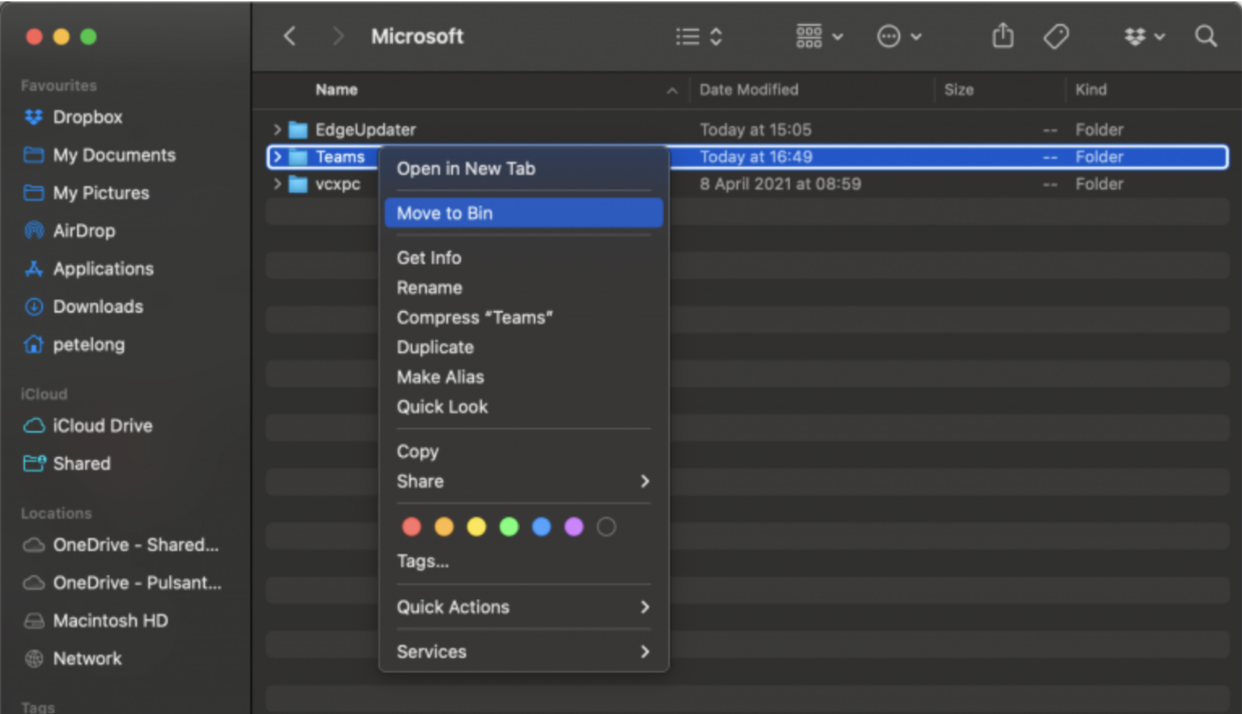Screen dimensions: 1242x714
Task: Open iCloud Drive in sidebar
Action: coord(102,426)
